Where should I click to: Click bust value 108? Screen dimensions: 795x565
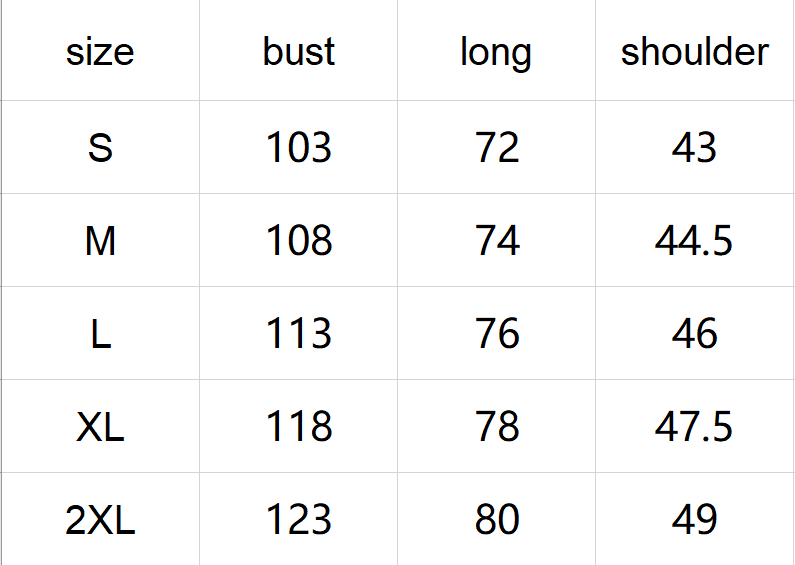pyautogui.click(x=298, y=241)
